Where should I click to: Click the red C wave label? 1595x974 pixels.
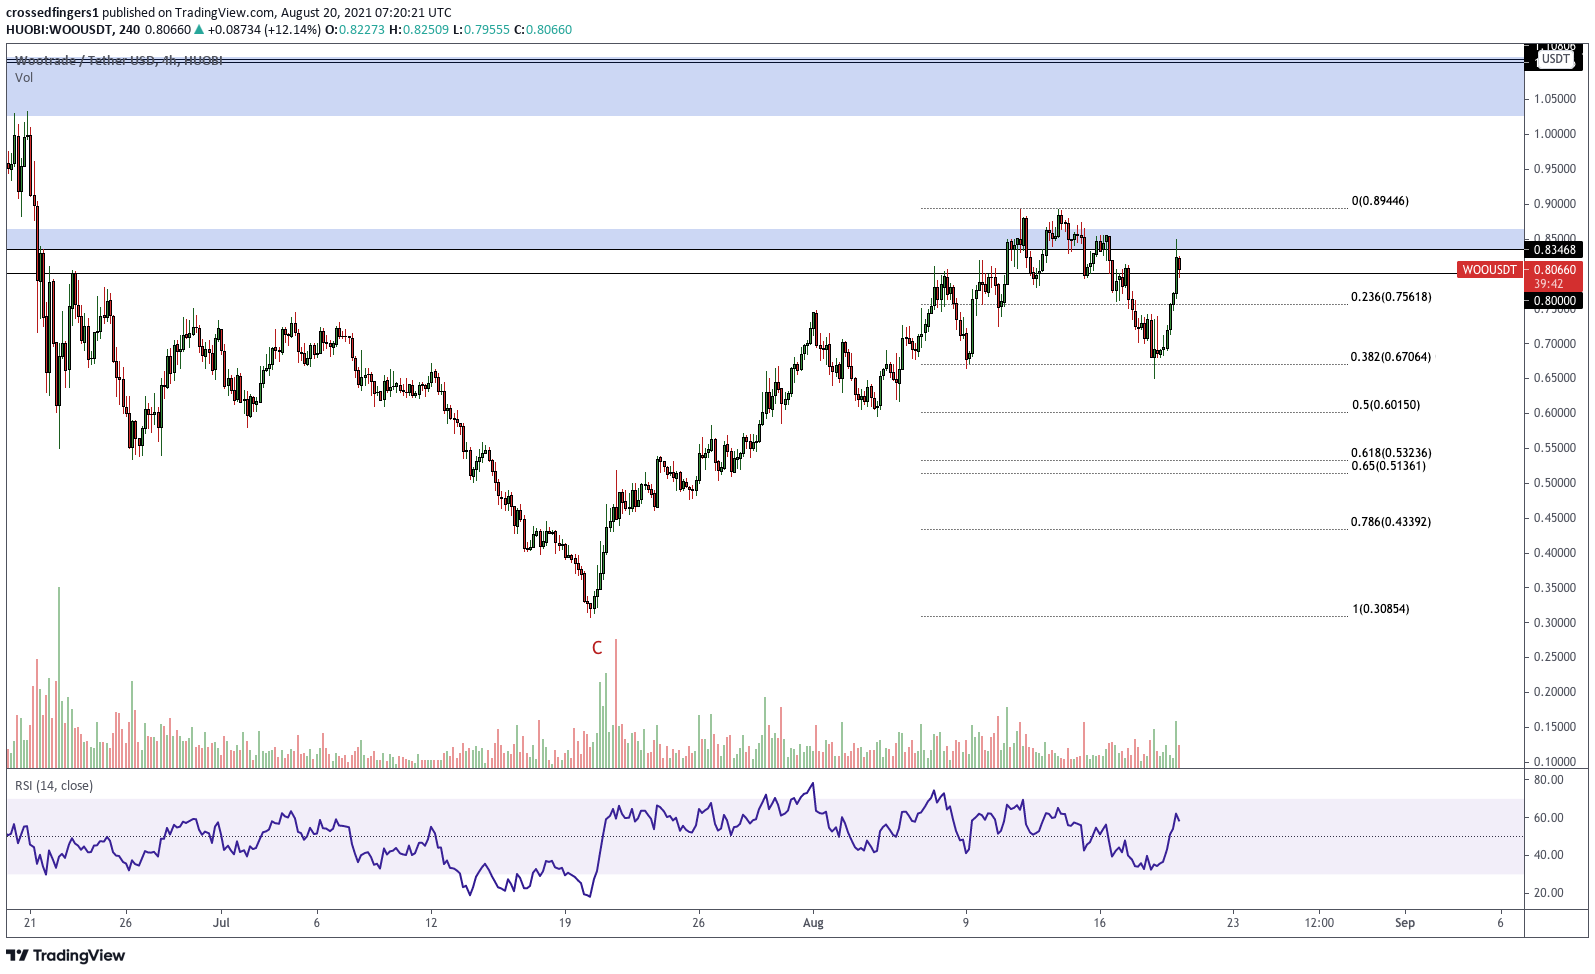pos(597,648)
